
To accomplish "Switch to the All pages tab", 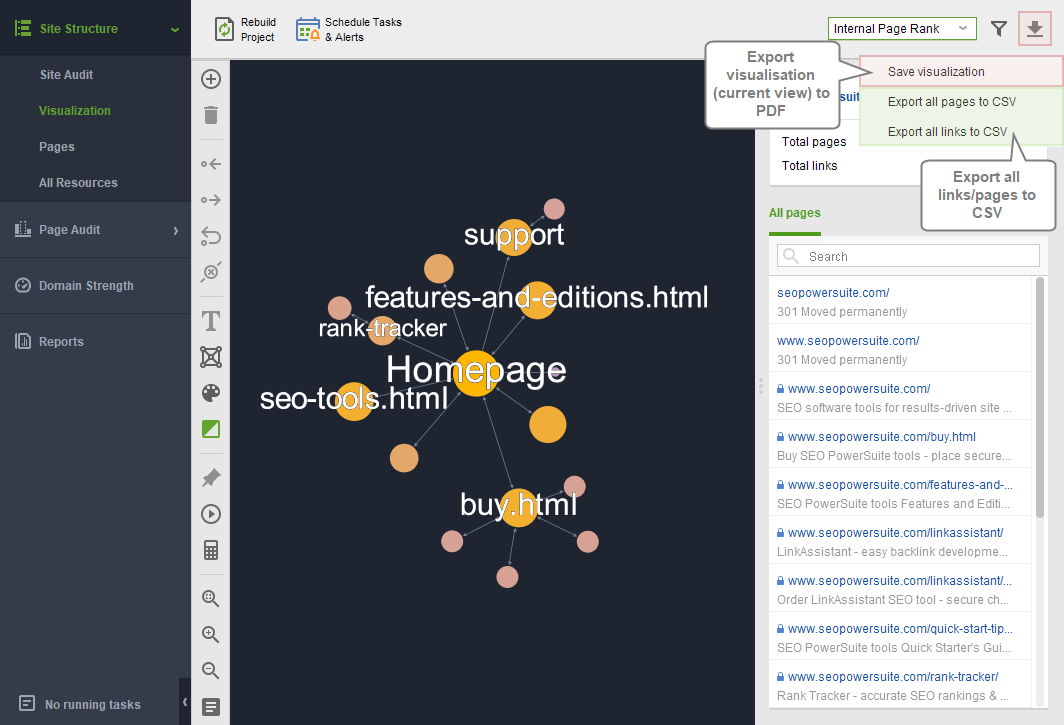I will tap(795, 213).
